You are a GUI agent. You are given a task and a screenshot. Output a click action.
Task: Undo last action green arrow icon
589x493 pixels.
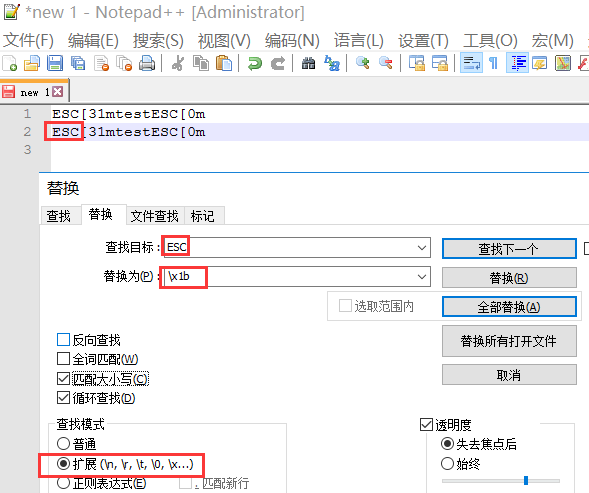tap(255, 63)
